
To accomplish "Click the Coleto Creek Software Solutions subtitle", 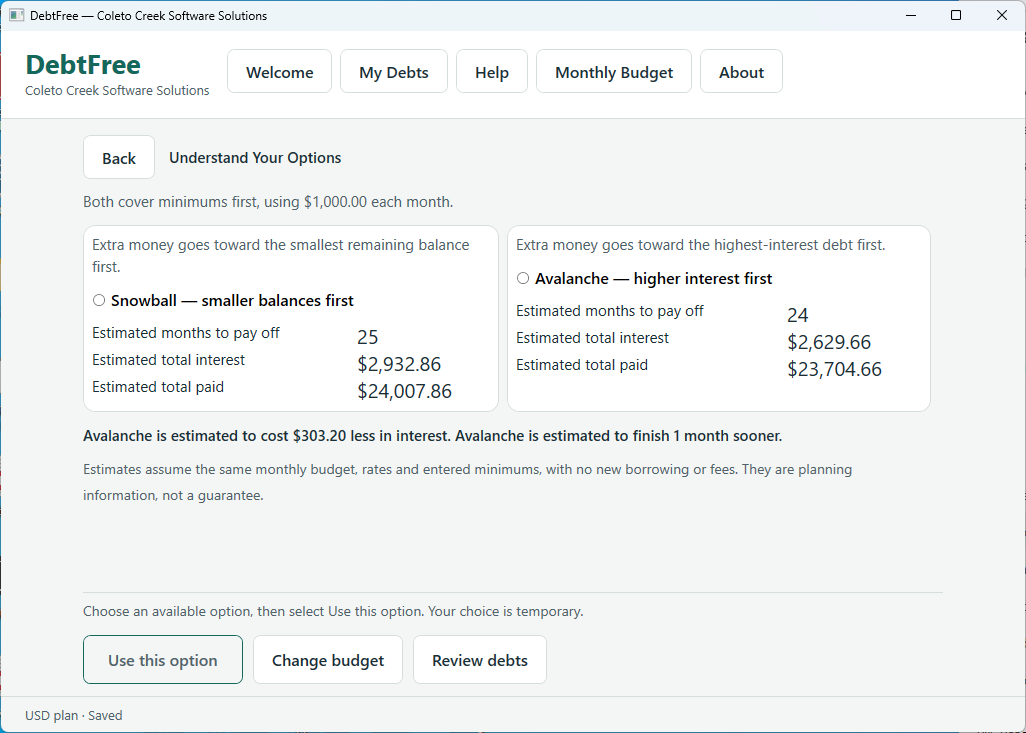I will (117, 90).
